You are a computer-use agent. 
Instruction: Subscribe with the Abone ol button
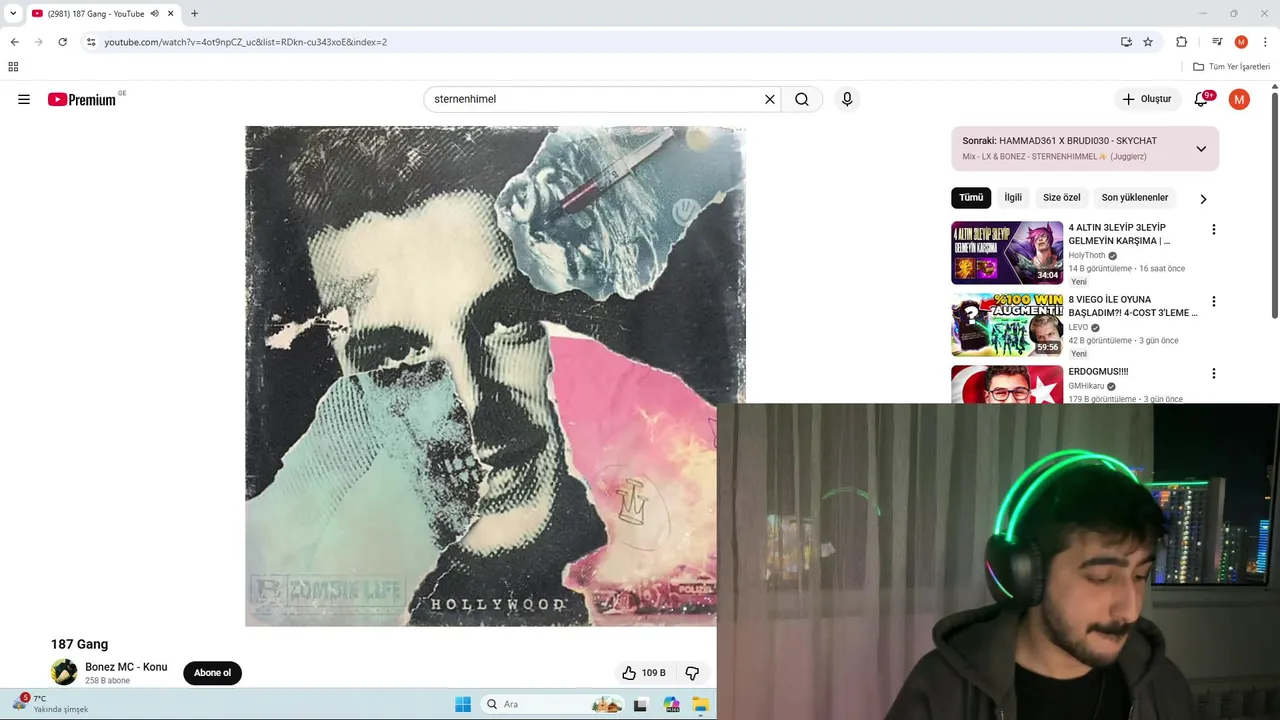212,673
